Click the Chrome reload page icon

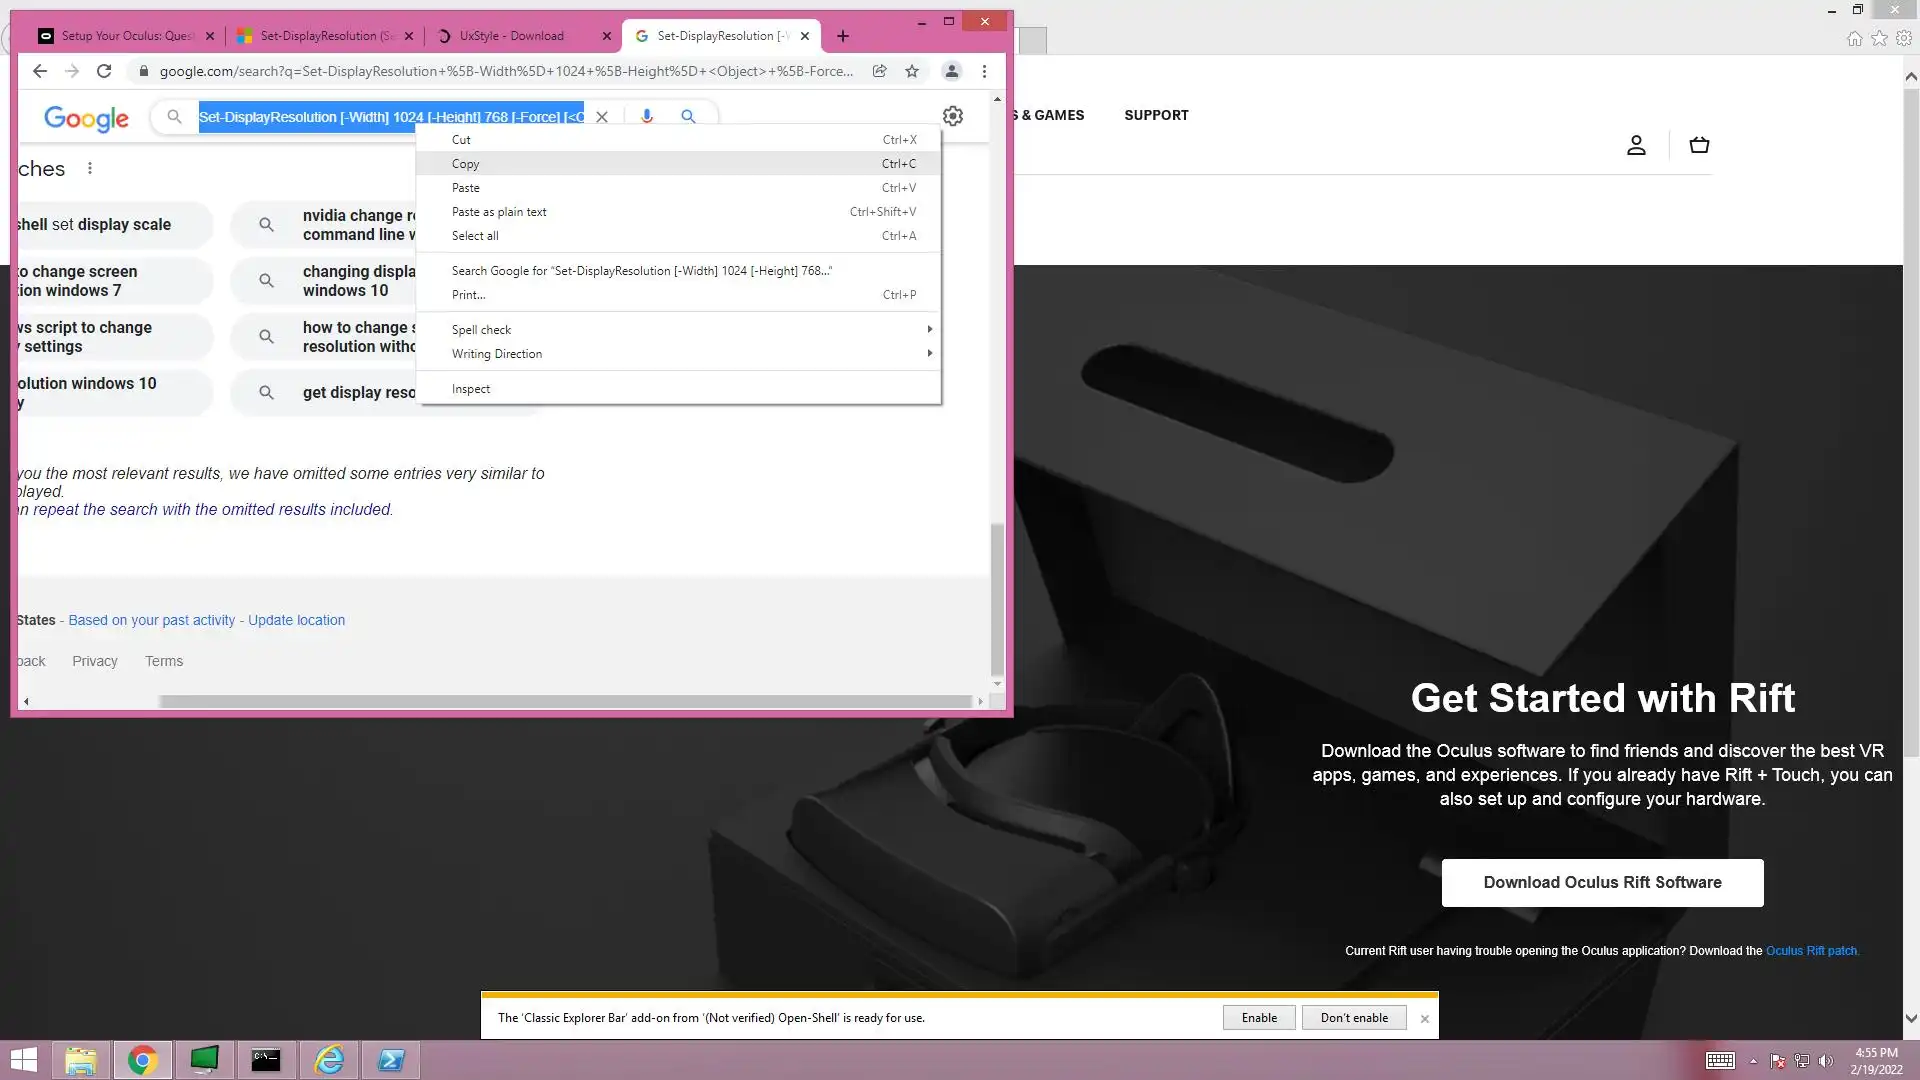click(104, 71)
